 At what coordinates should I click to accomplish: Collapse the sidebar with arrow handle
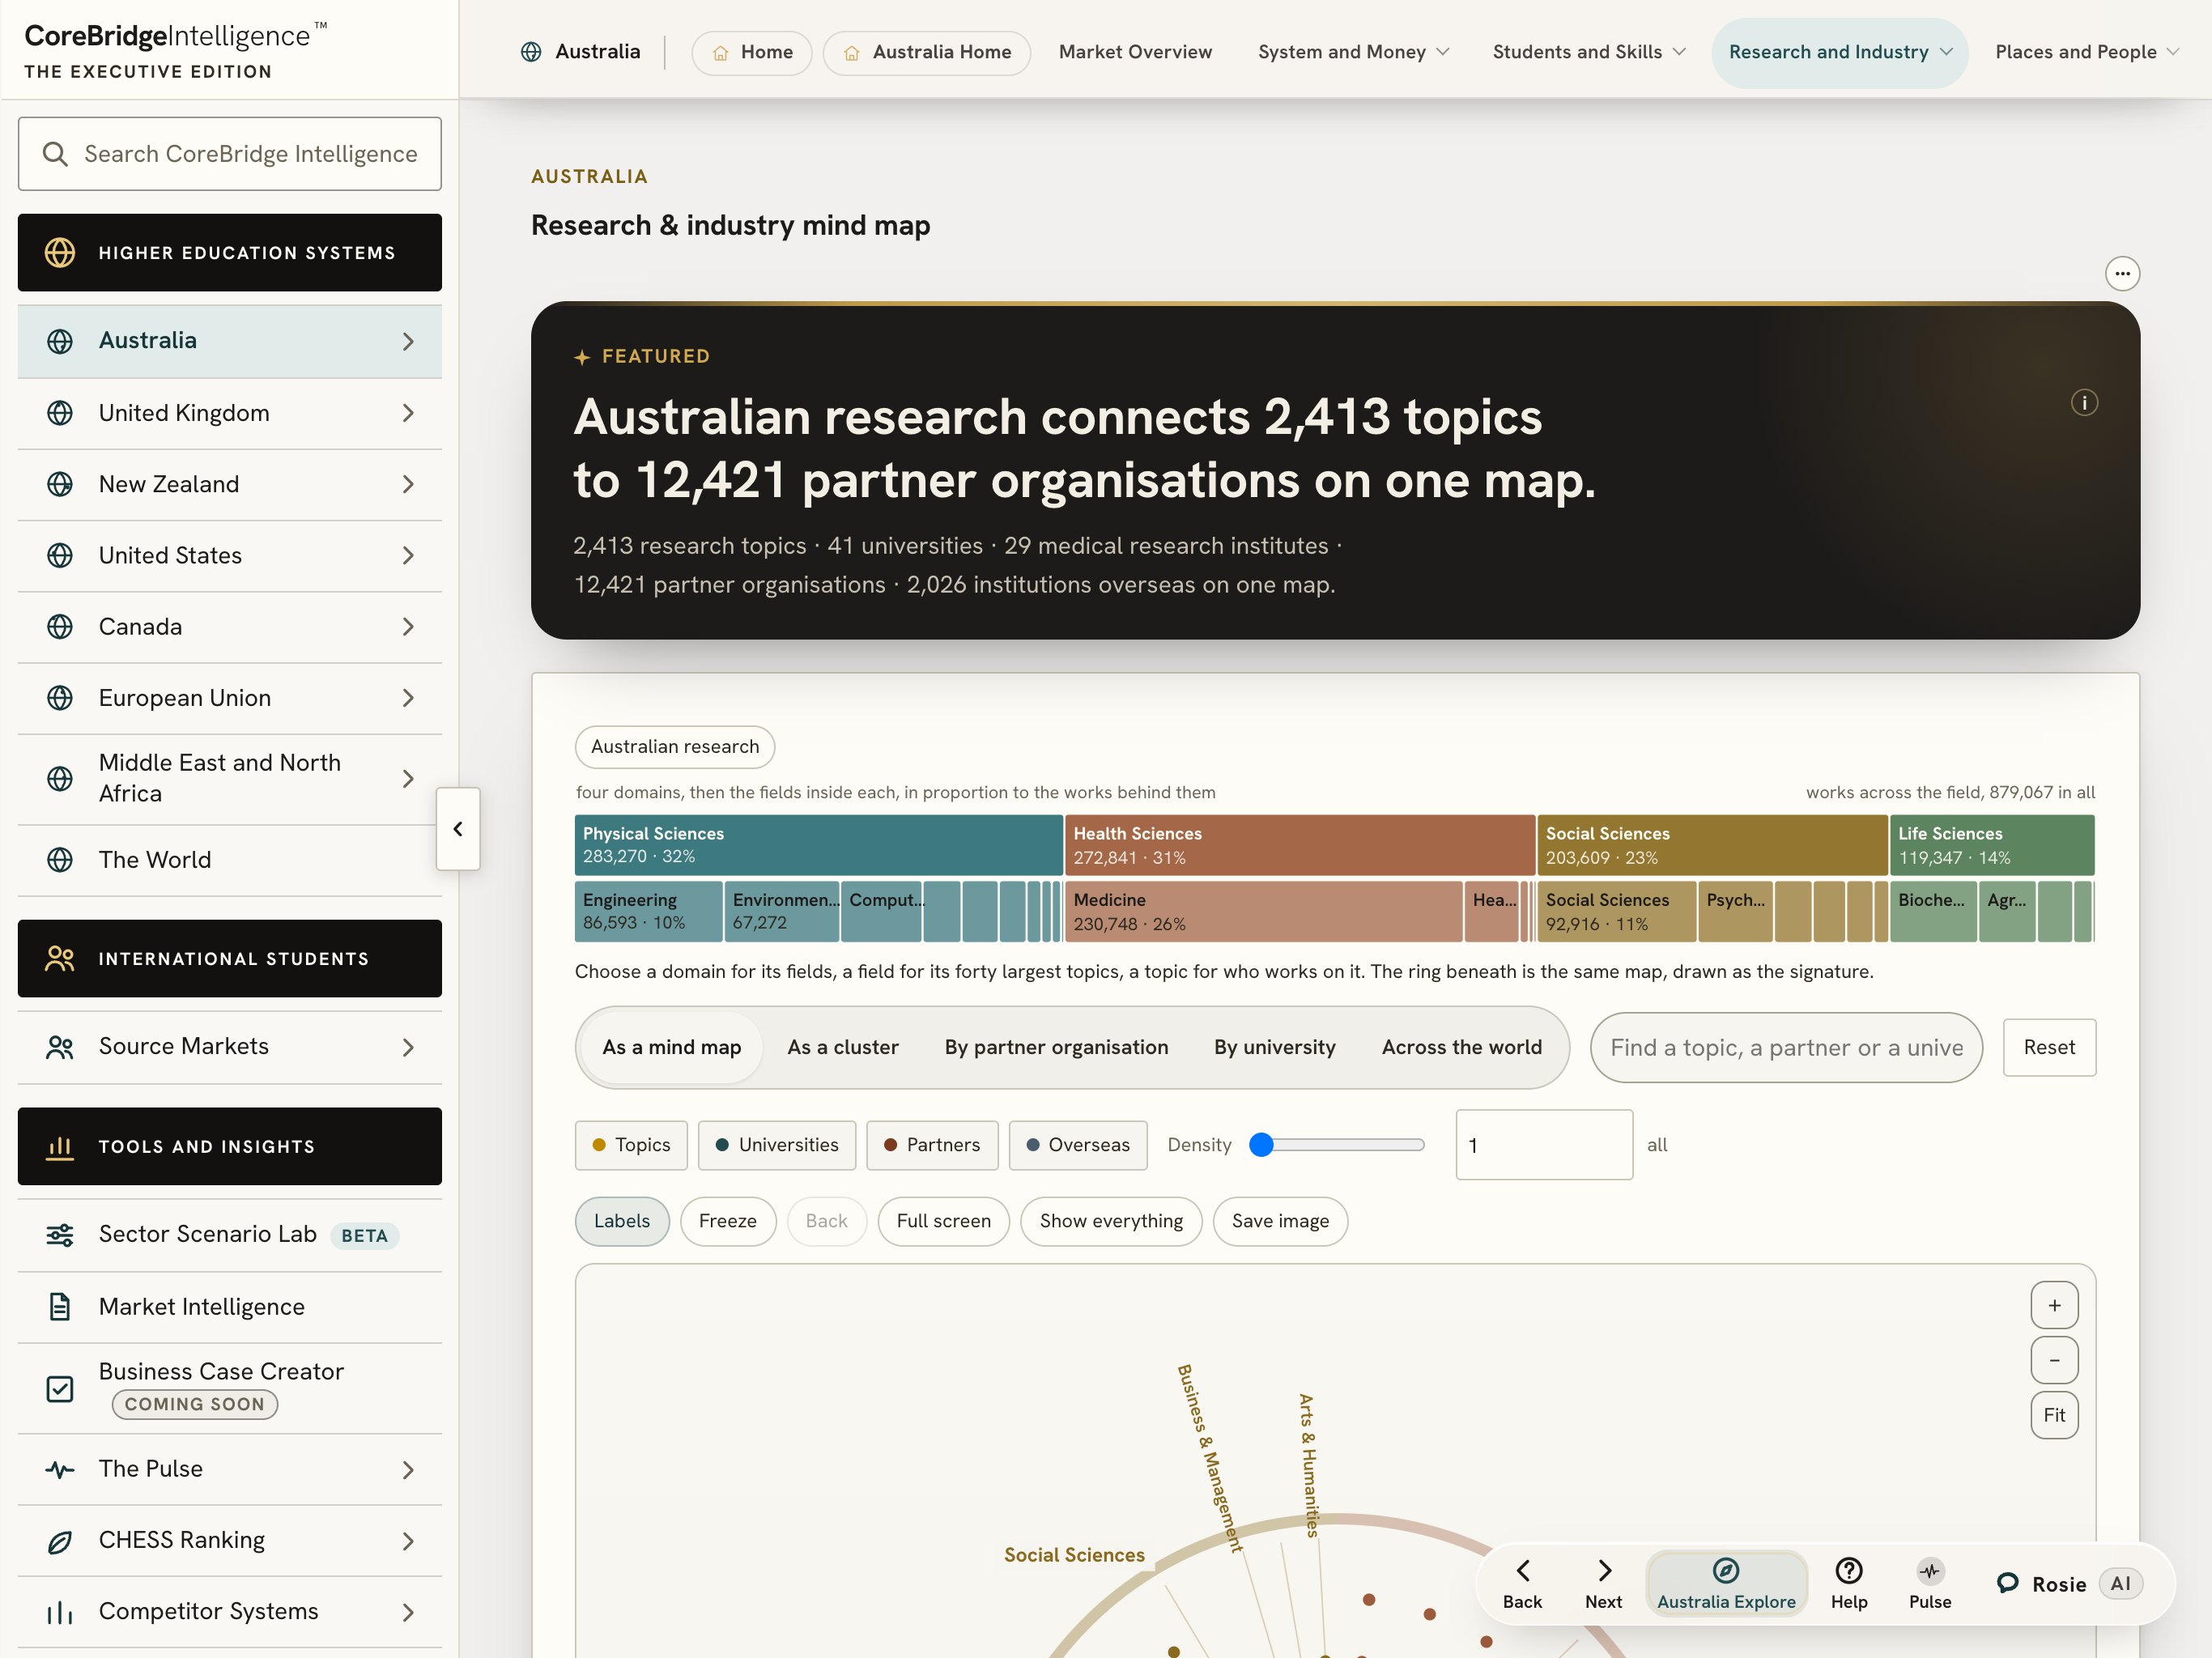(458, 829)
